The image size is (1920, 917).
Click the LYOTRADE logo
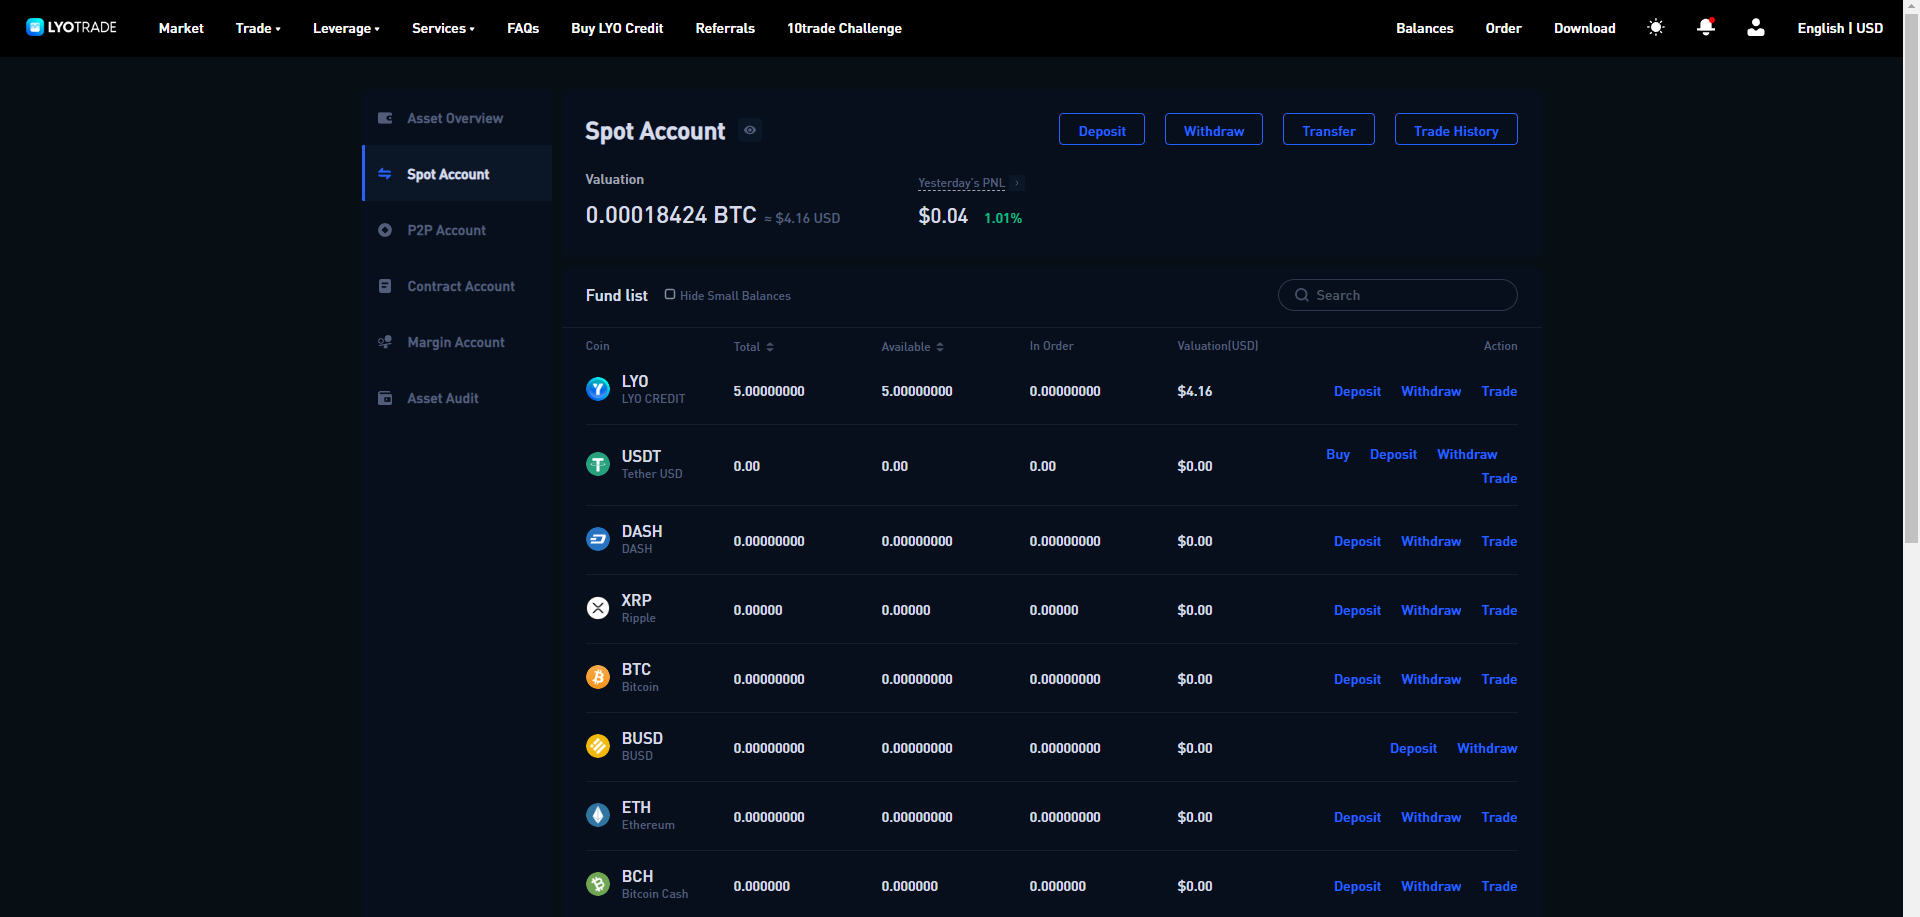pyautogui.click(x=71, y=27)
